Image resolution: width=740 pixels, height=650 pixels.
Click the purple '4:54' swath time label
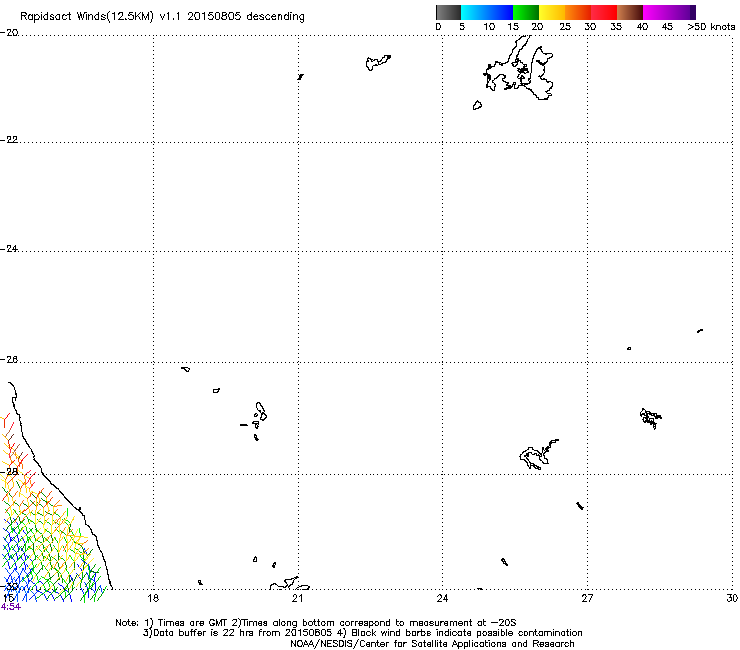coord(10,607)
